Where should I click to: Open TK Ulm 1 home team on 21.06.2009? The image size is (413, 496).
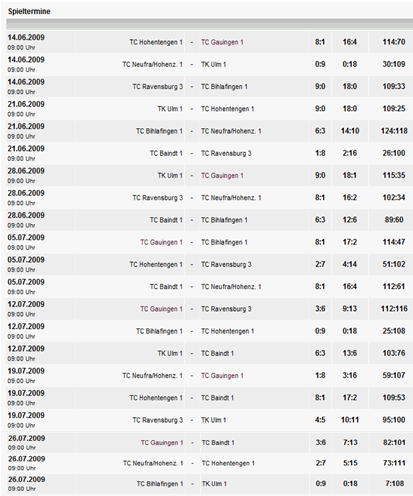click(x=170, y=109)
